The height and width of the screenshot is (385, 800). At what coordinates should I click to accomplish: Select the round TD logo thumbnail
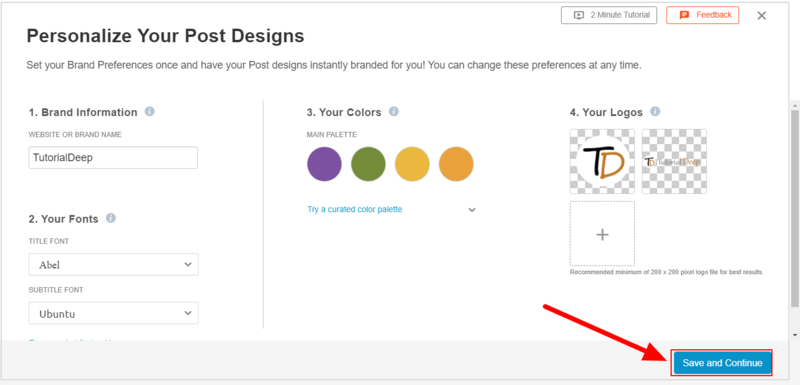click(x=603, y=161)
